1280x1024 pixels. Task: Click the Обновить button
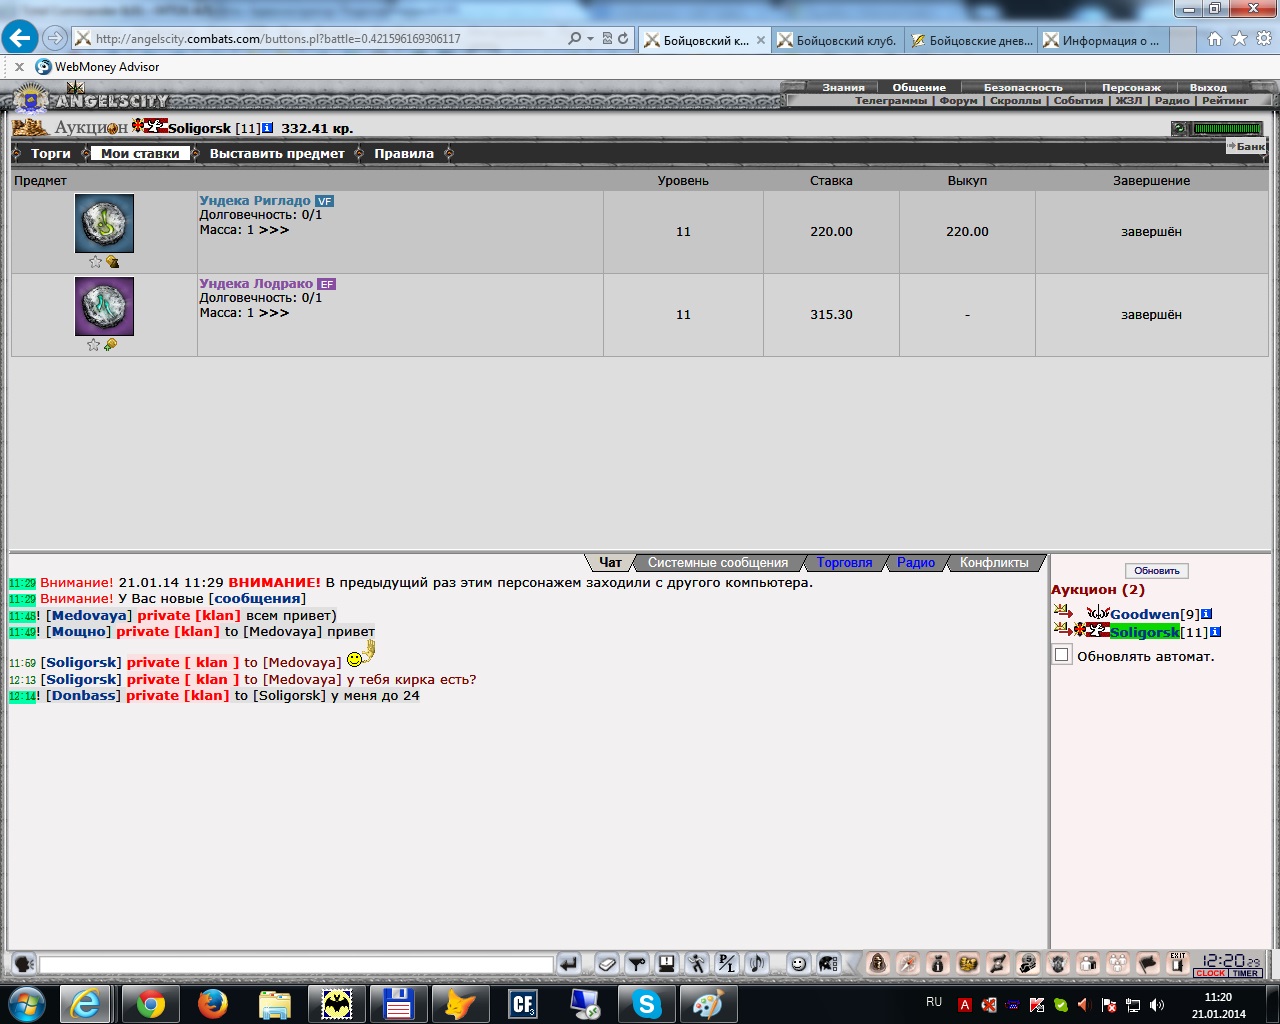[1157, 571]
